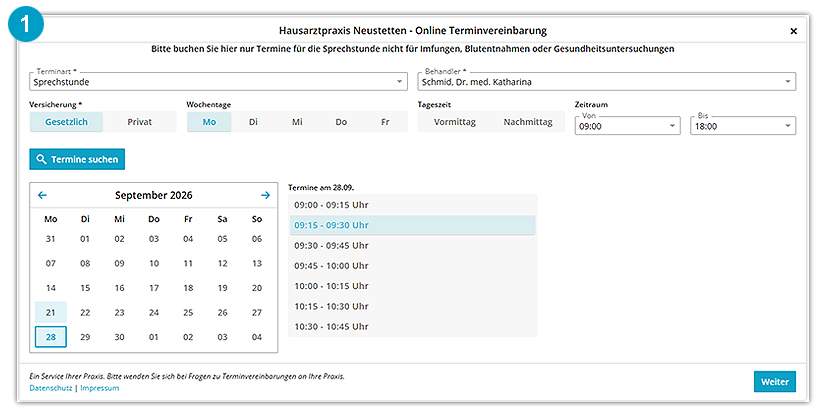This screenshot has width=823, height=414.
Task: Select the 10:15 - 10:30 Uhr slot
Action: click(413, 306)
